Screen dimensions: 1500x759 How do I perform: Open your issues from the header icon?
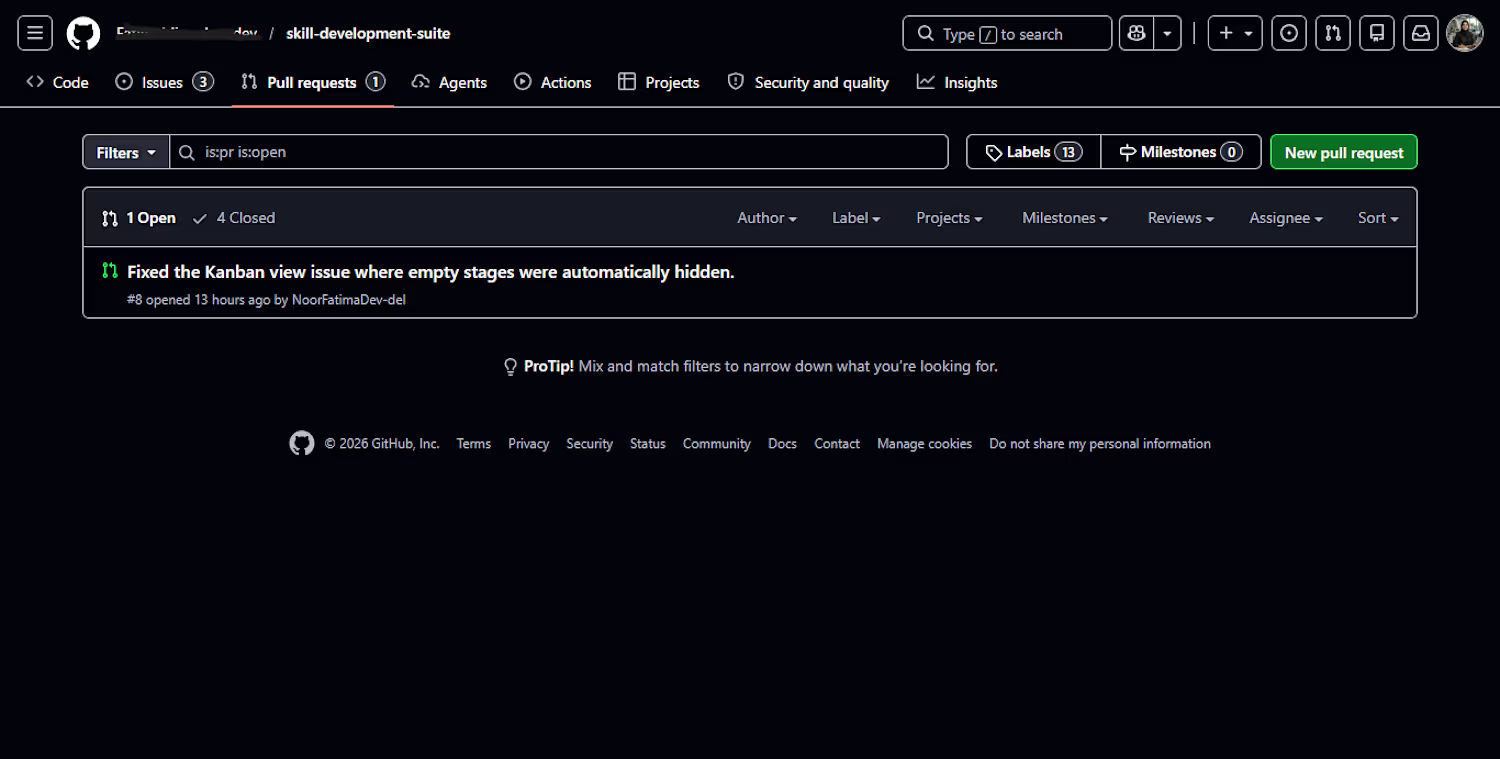[1289, 33]
